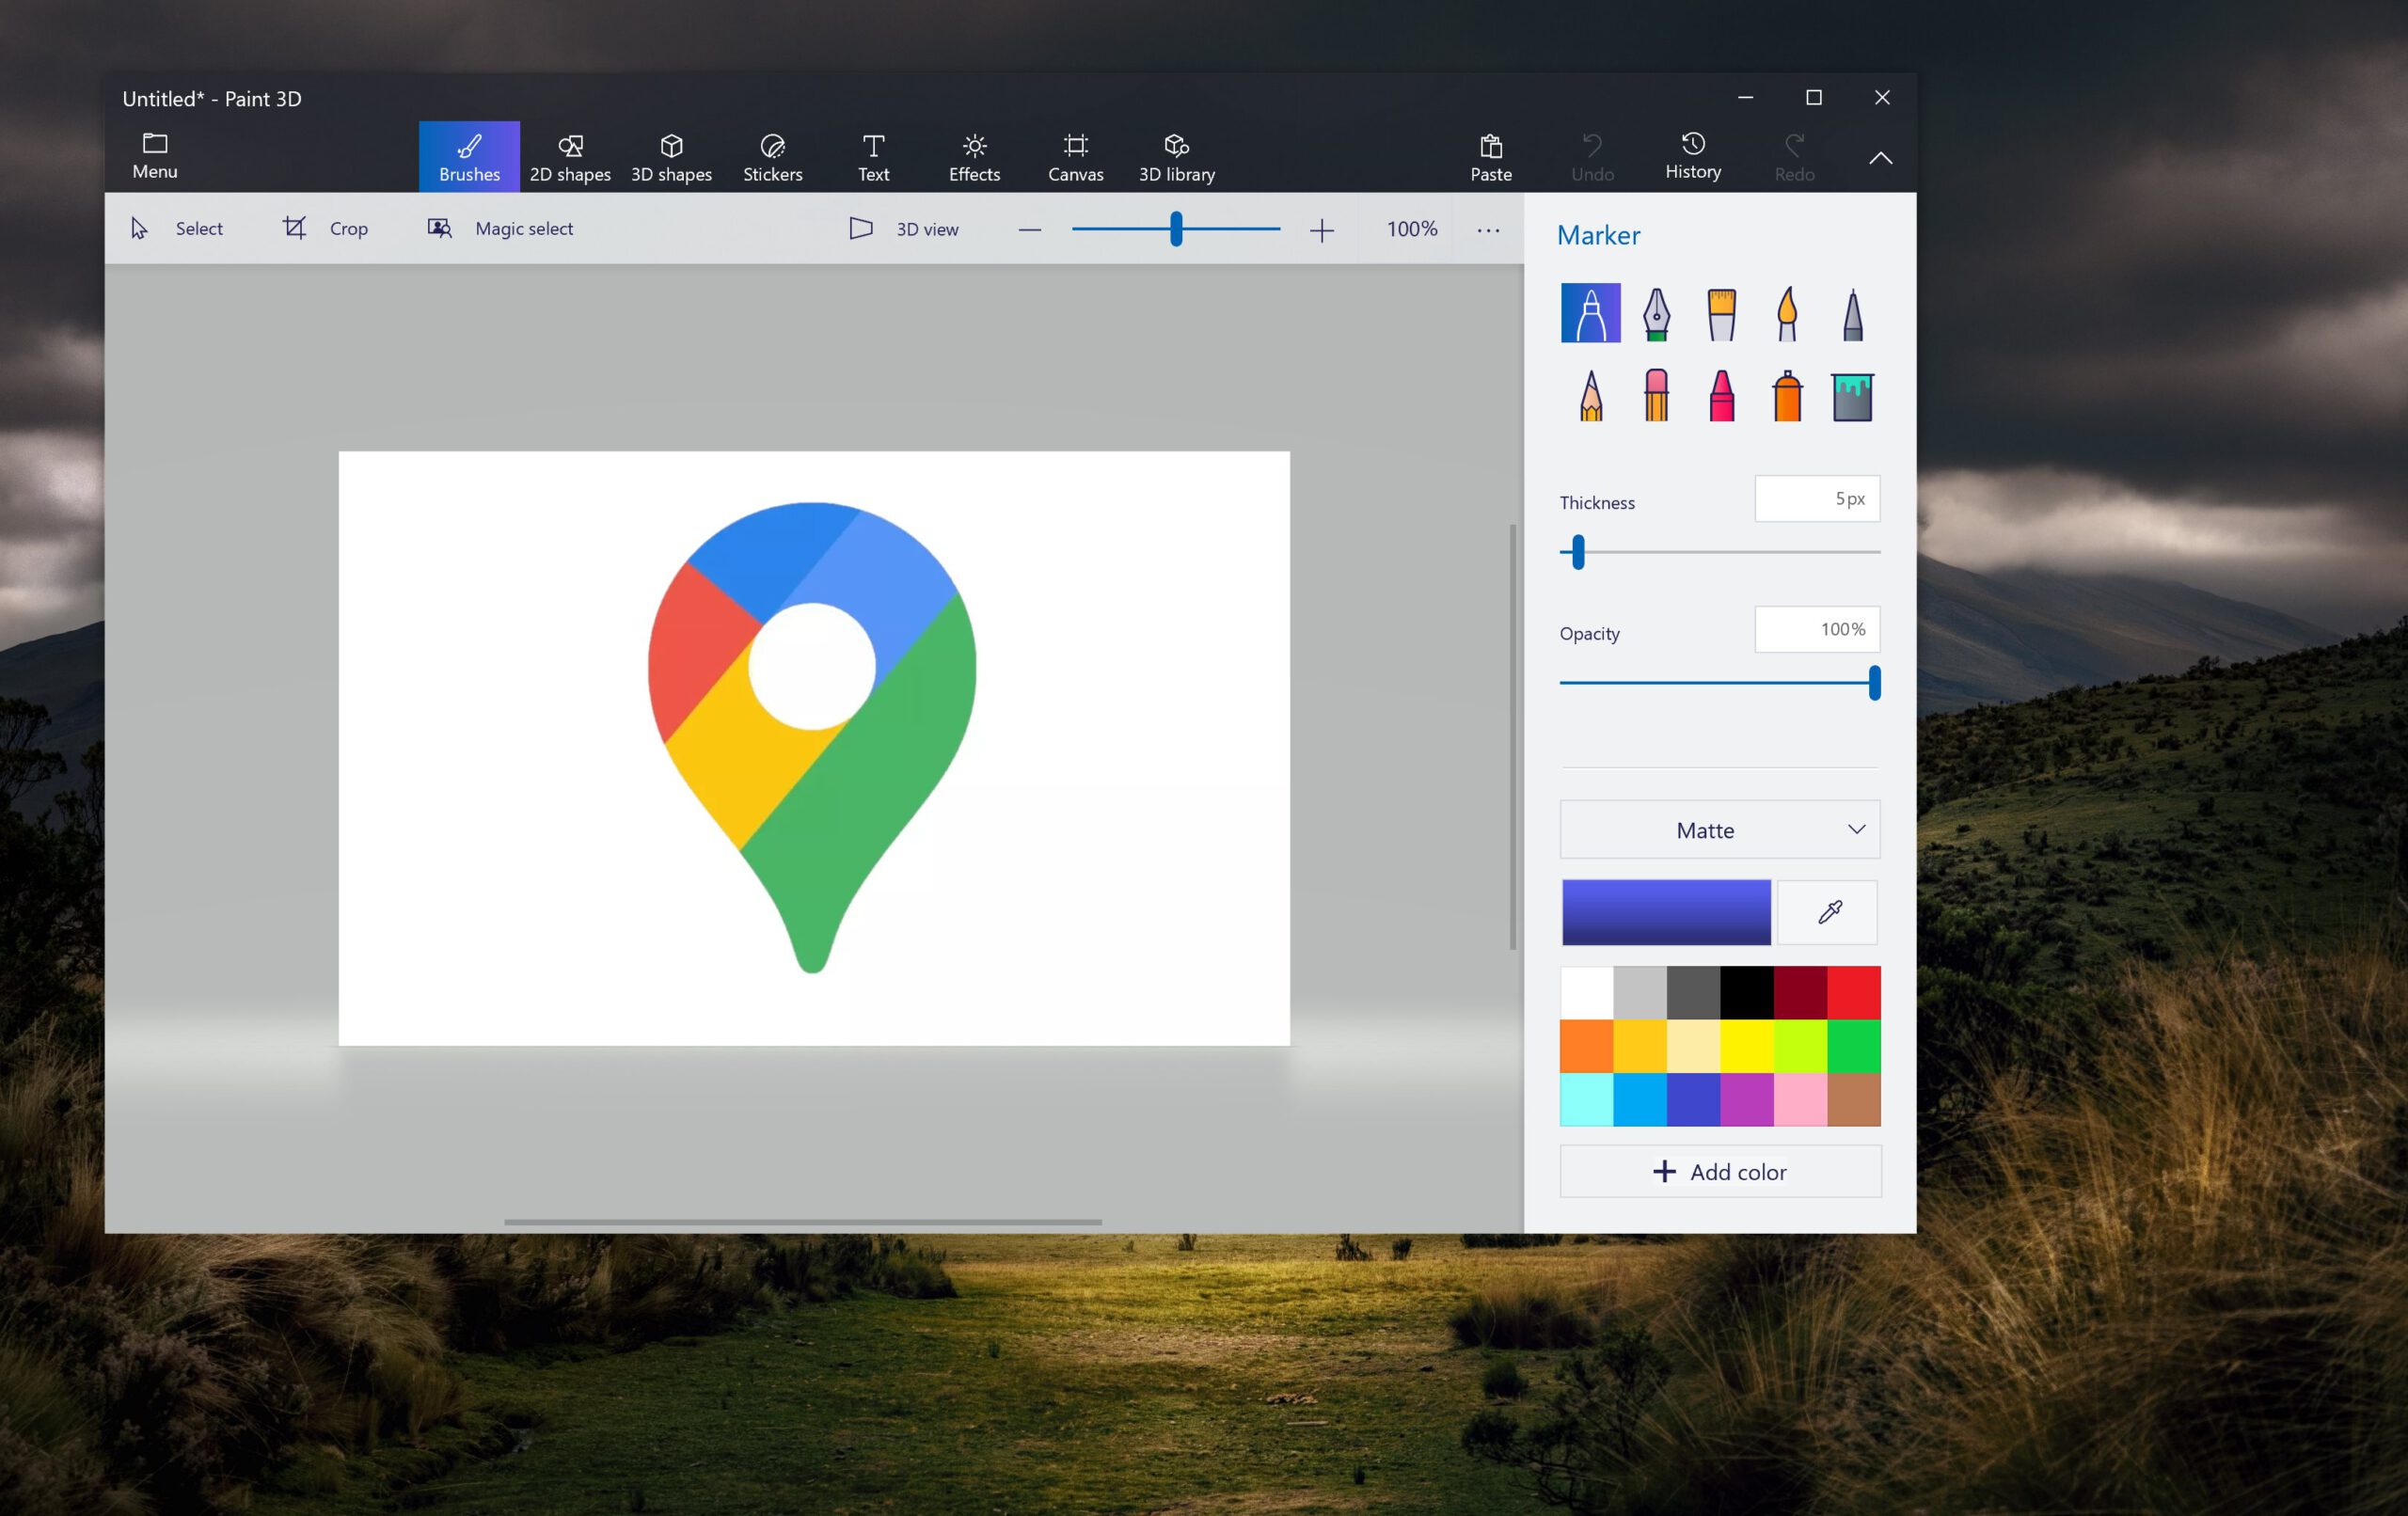Zoom in with the plus icon
2408x1516 pixels.
1321,230
